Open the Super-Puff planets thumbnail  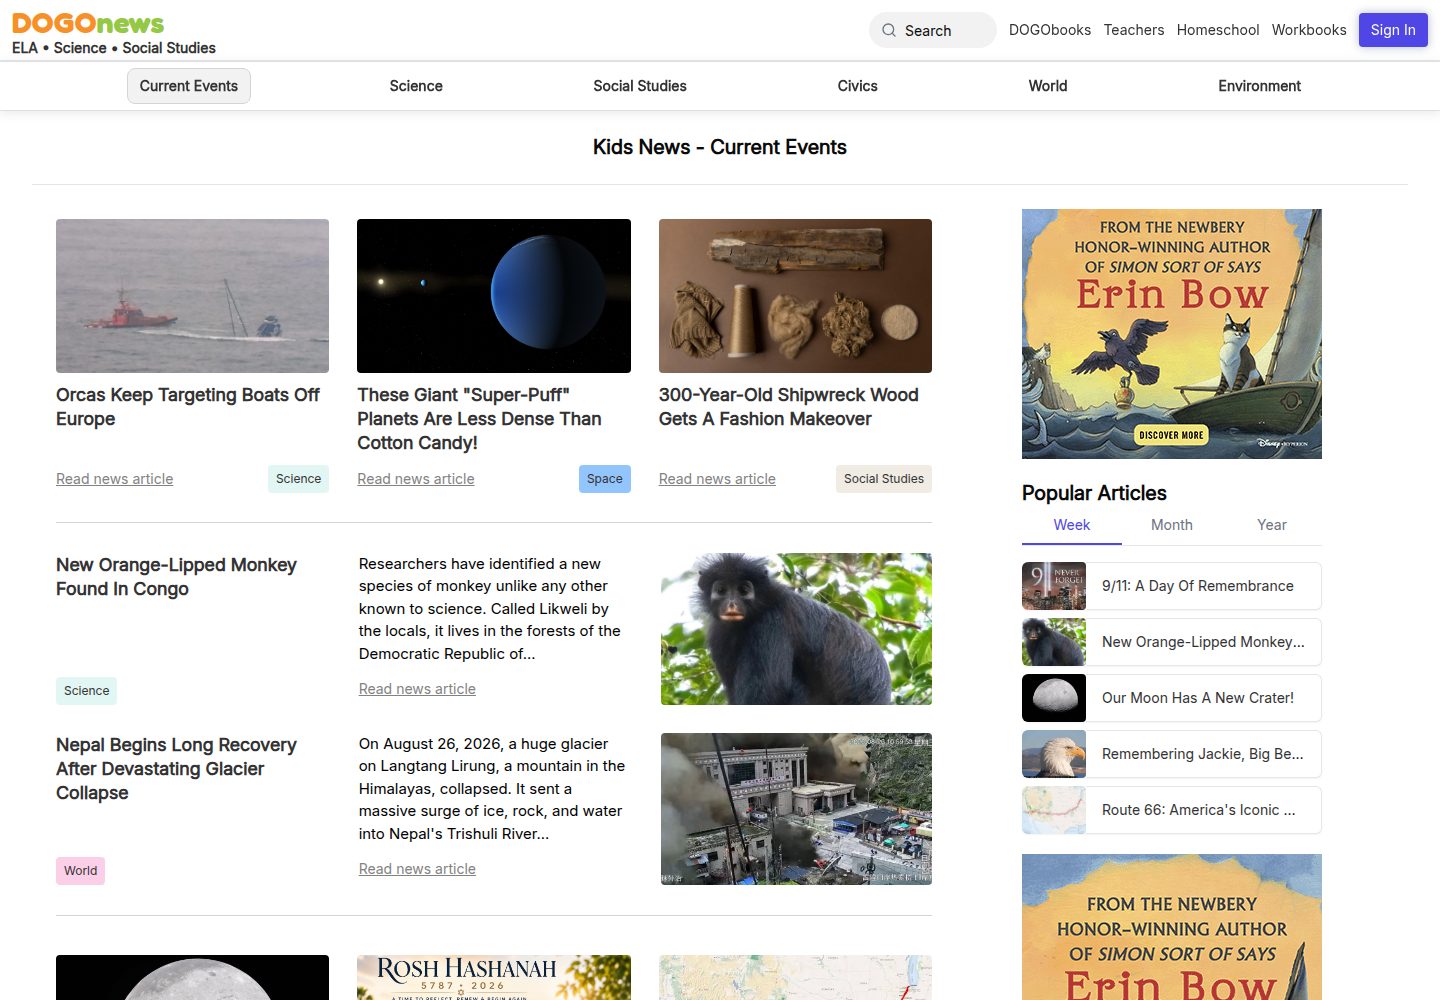click(x=494, y=296)
